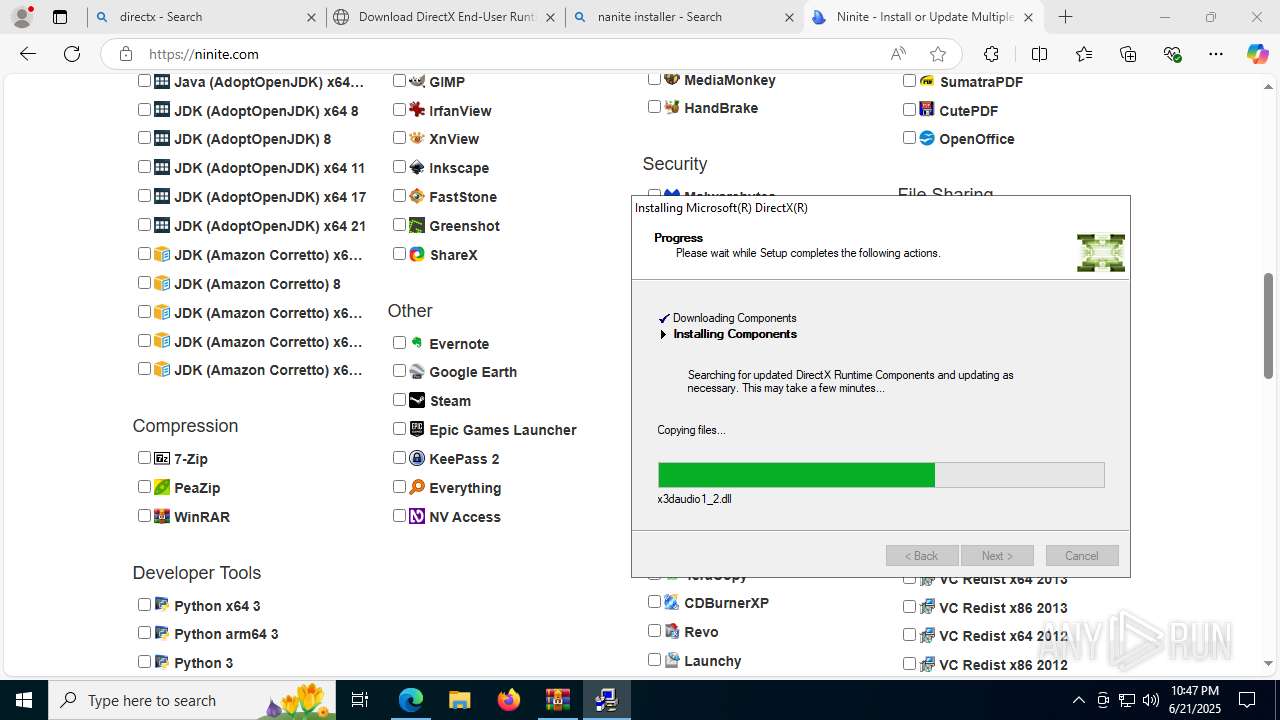Click the Steam icon
This screenshot has height=720, width=1280.
417,400
